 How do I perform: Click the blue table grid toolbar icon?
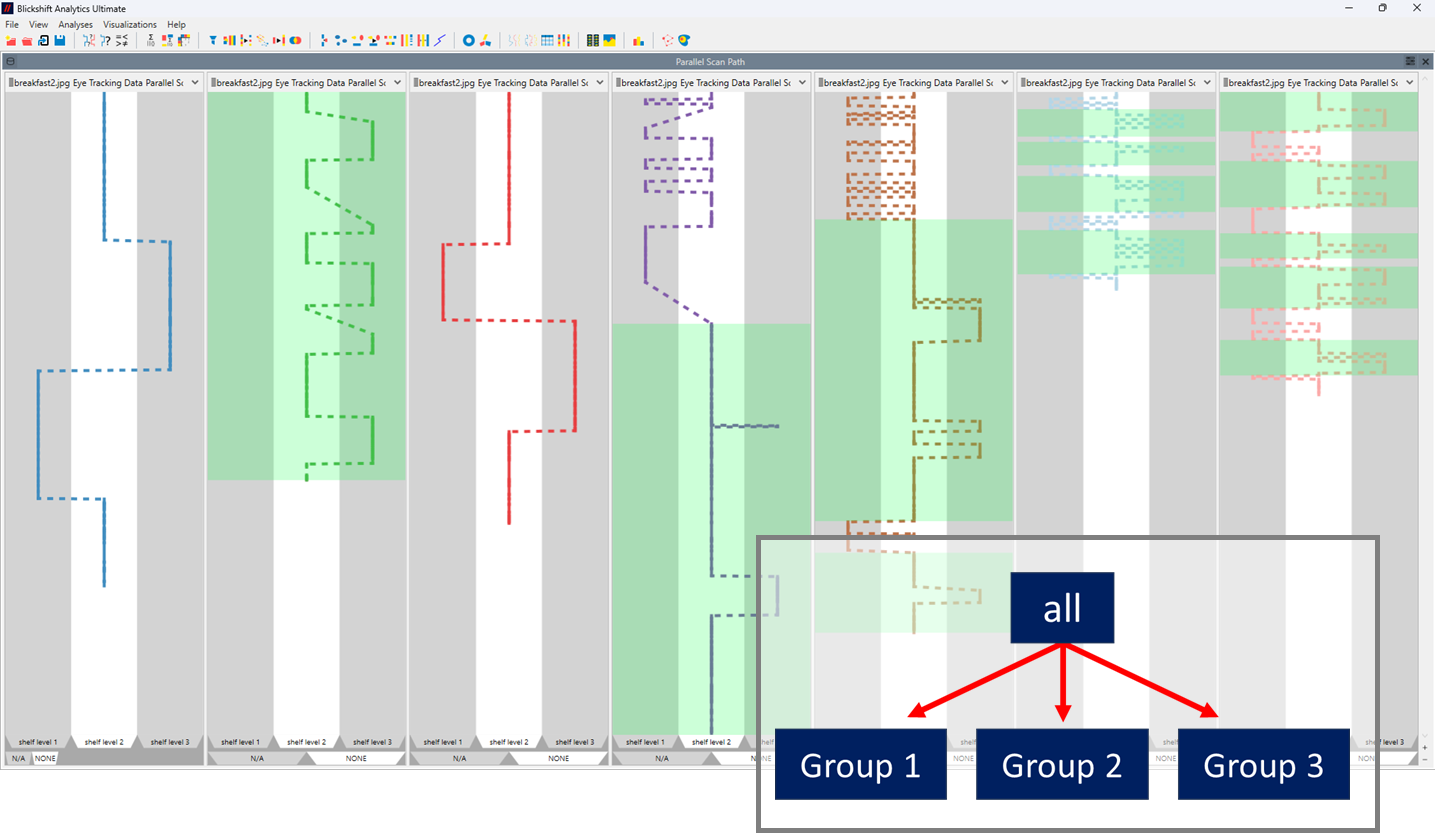tap(547, 41)
